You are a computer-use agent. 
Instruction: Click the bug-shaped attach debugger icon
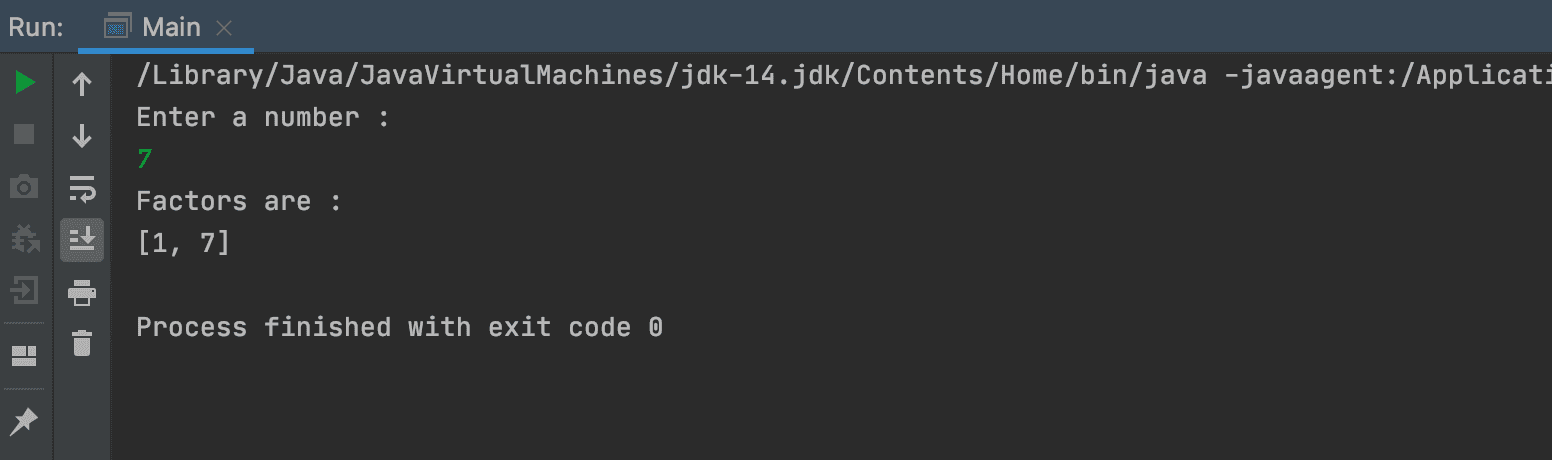(x=25, y=238)
